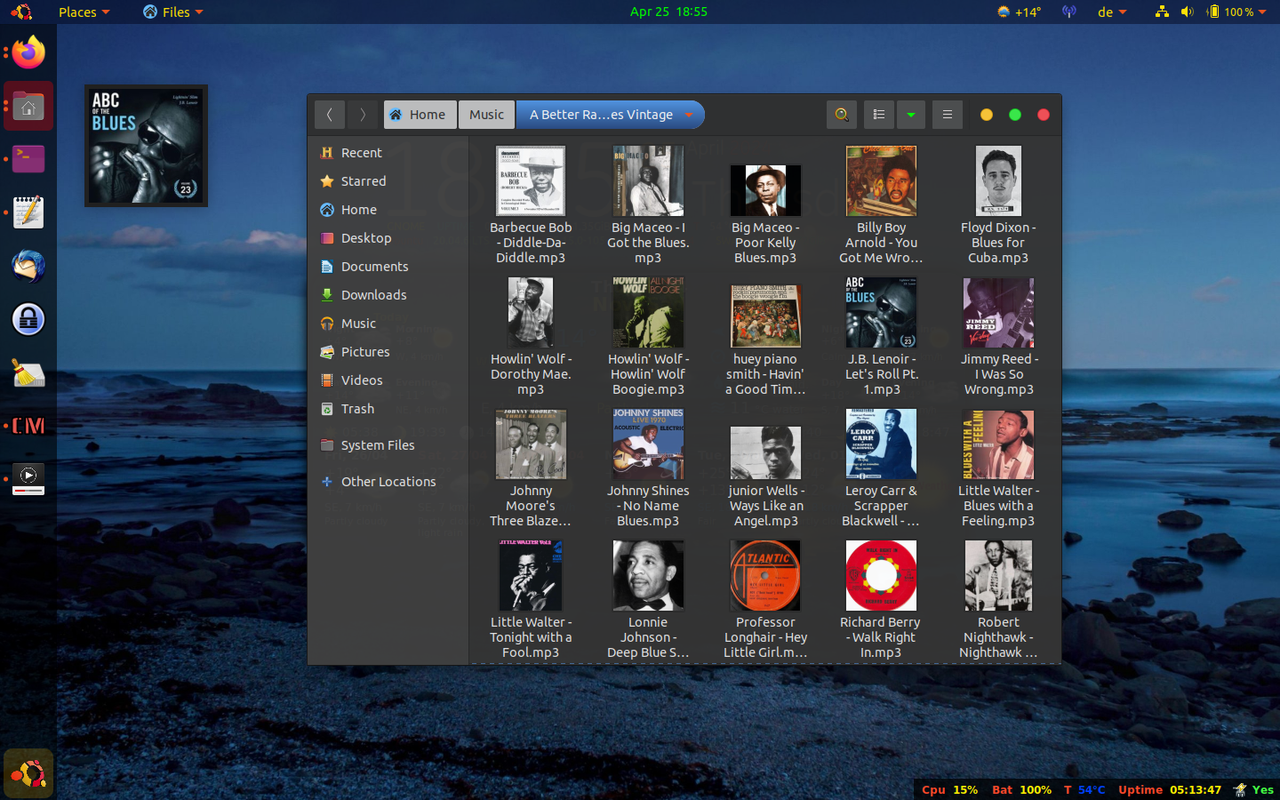The image size is (1280, 800).
Task: Open Music in the sidebar
Action: (388, 324)
